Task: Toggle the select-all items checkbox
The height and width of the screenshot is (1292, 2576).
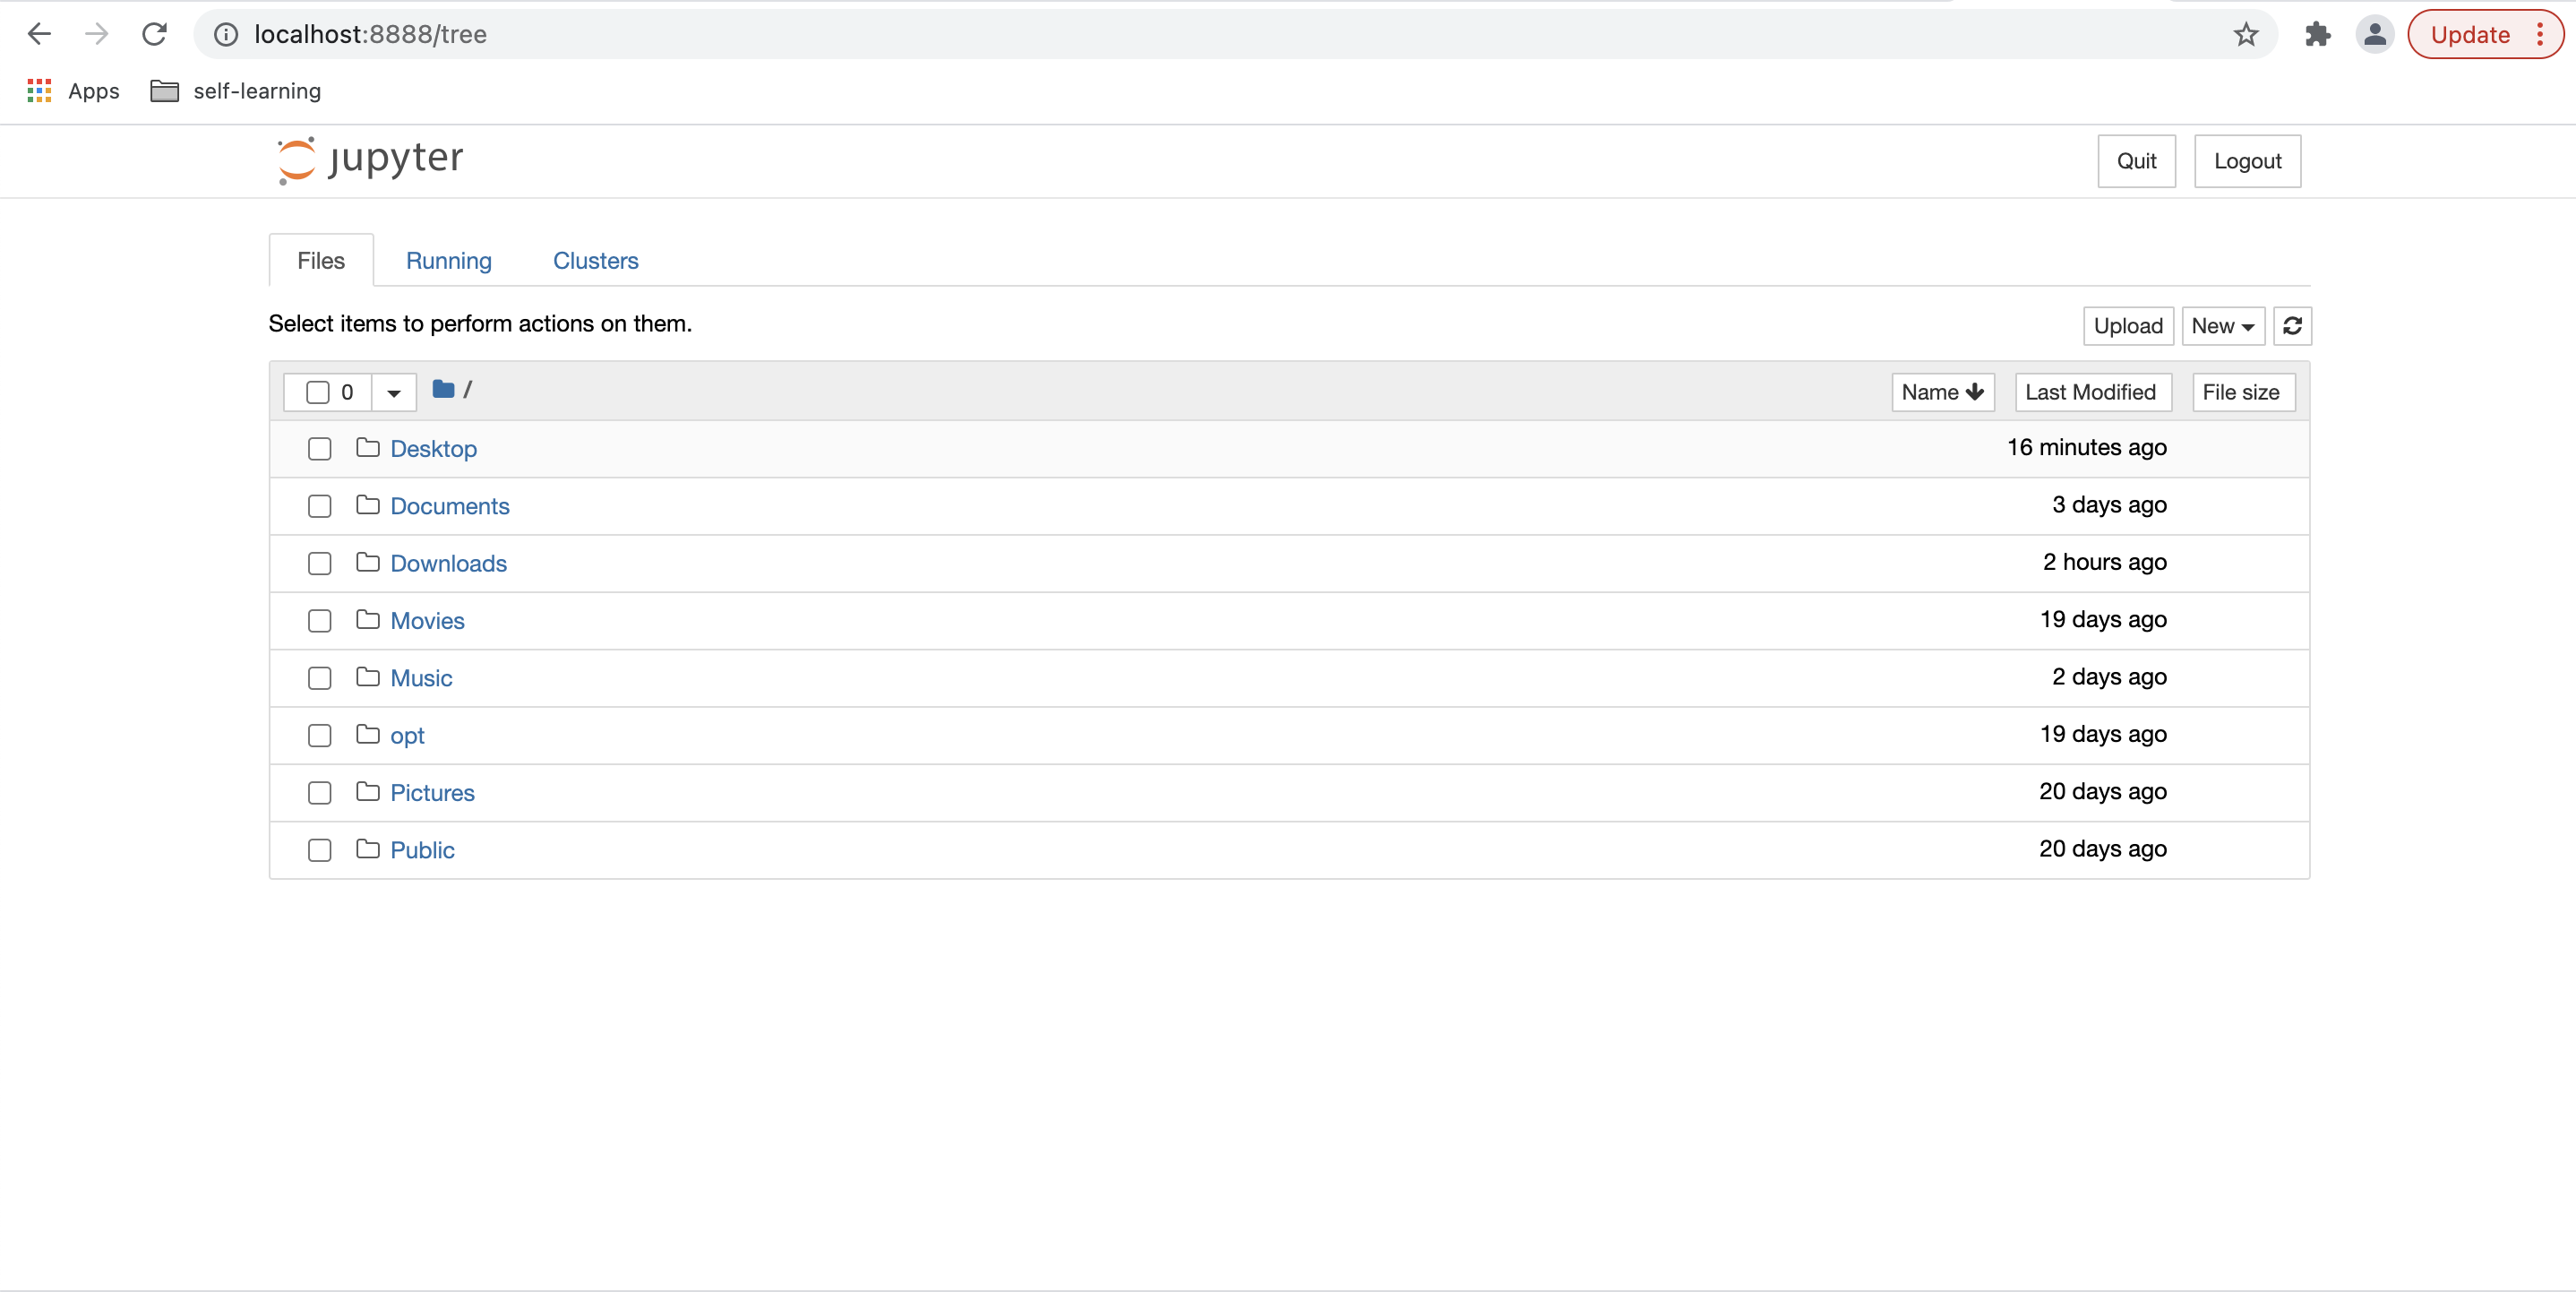Action: 317,392
